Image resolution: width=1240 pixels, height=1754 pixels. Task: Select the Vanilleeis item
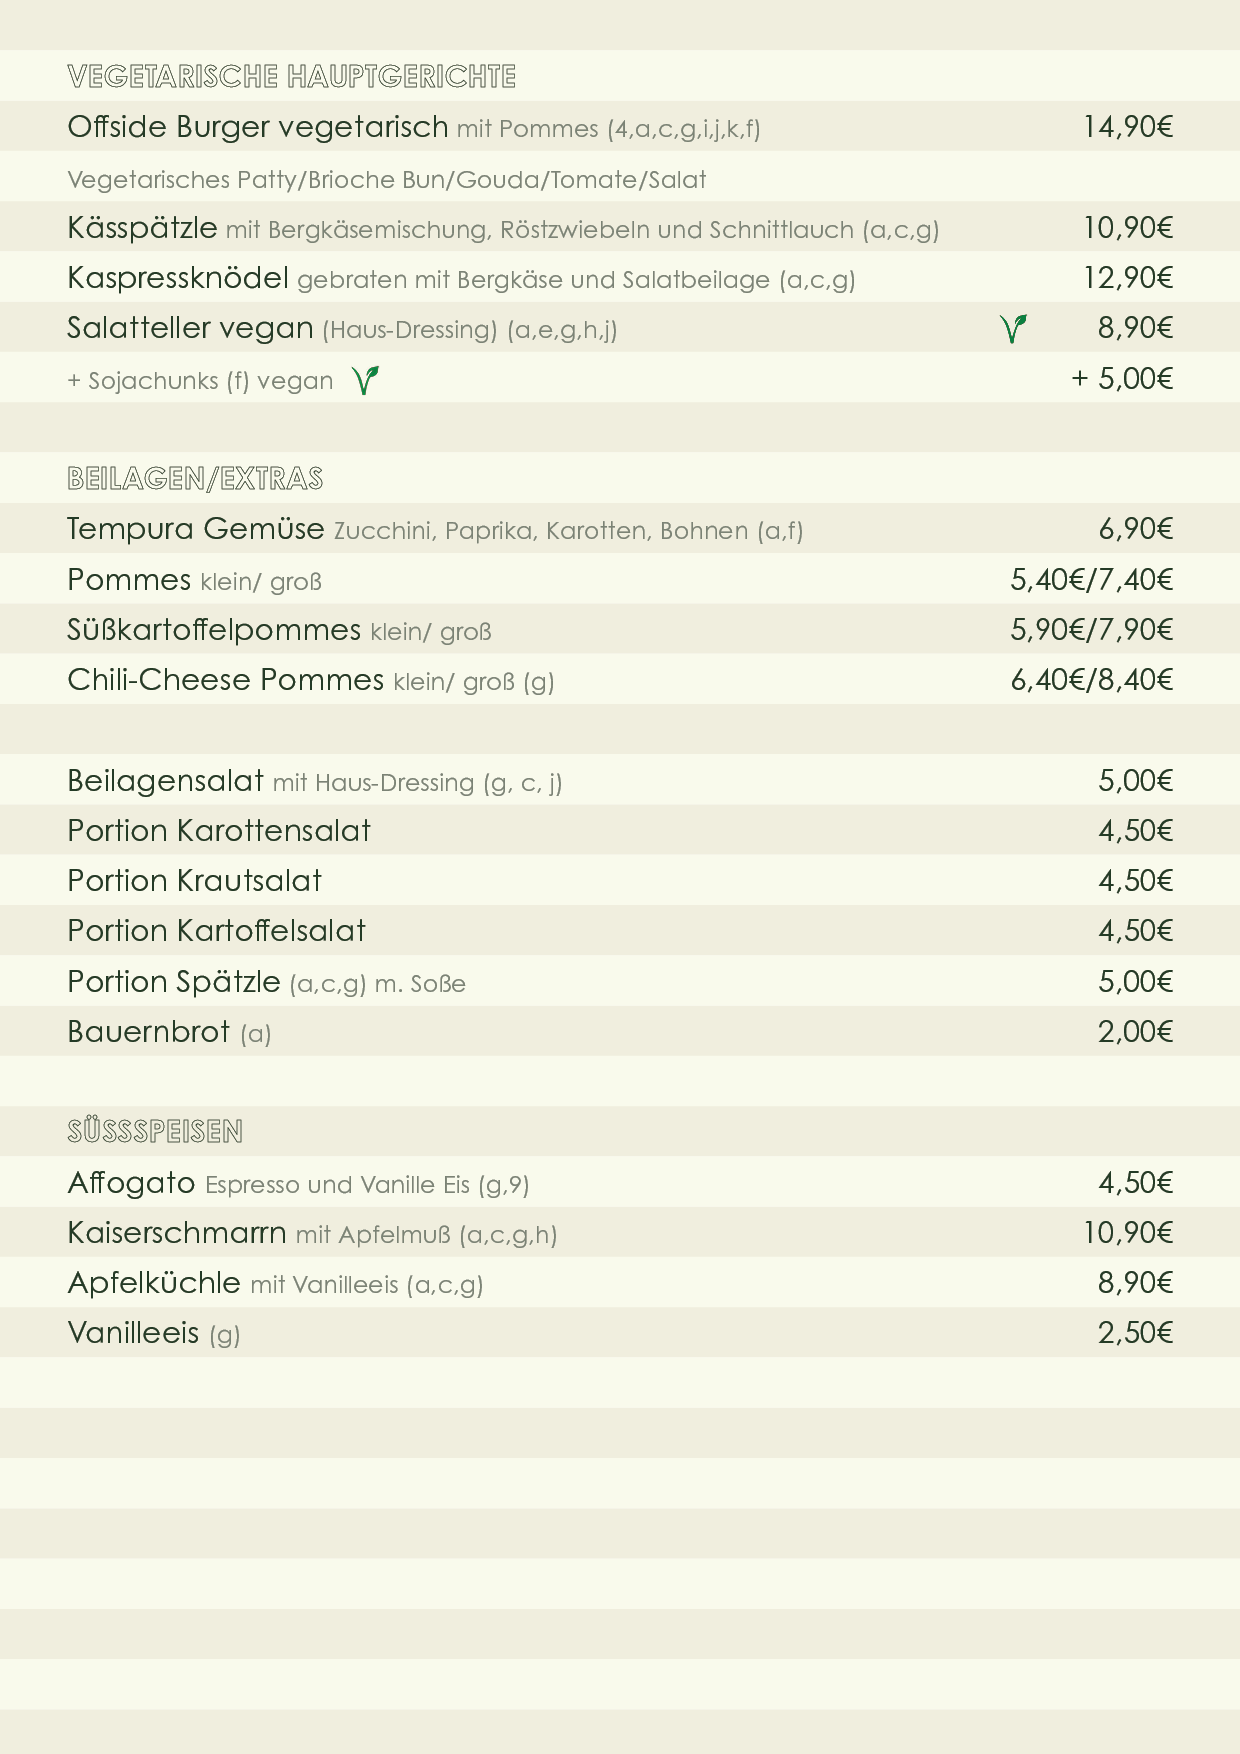pyautogui.click(x=134, y=1333)
